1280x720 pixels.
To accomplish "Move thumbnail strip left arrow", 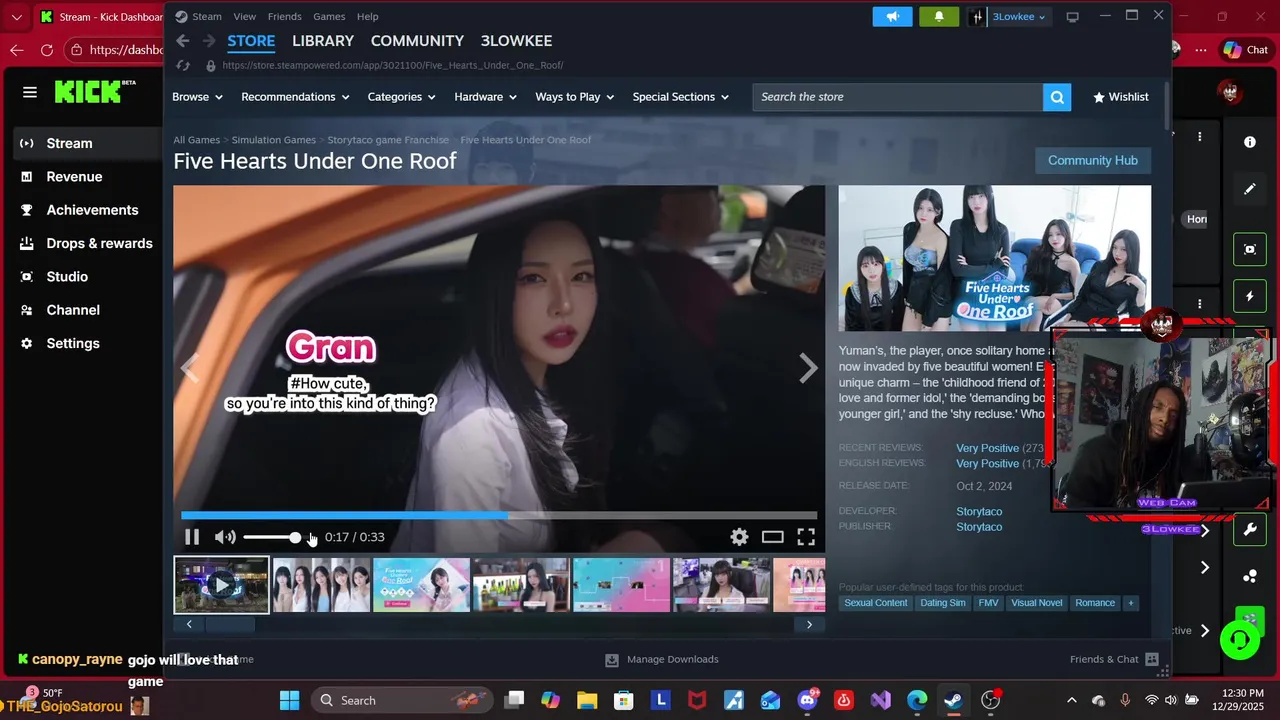I will click(189, 625).
